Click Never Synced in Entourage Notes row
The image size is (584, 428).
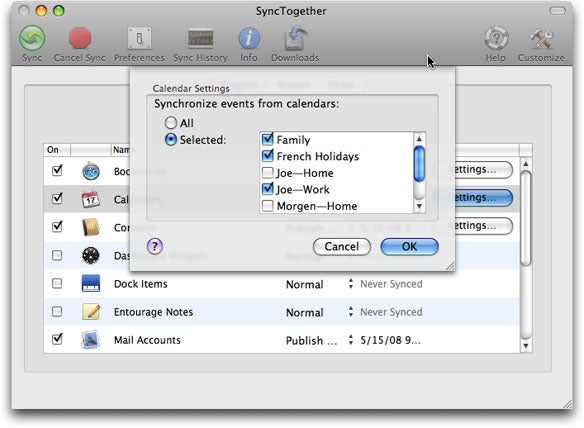391,312
